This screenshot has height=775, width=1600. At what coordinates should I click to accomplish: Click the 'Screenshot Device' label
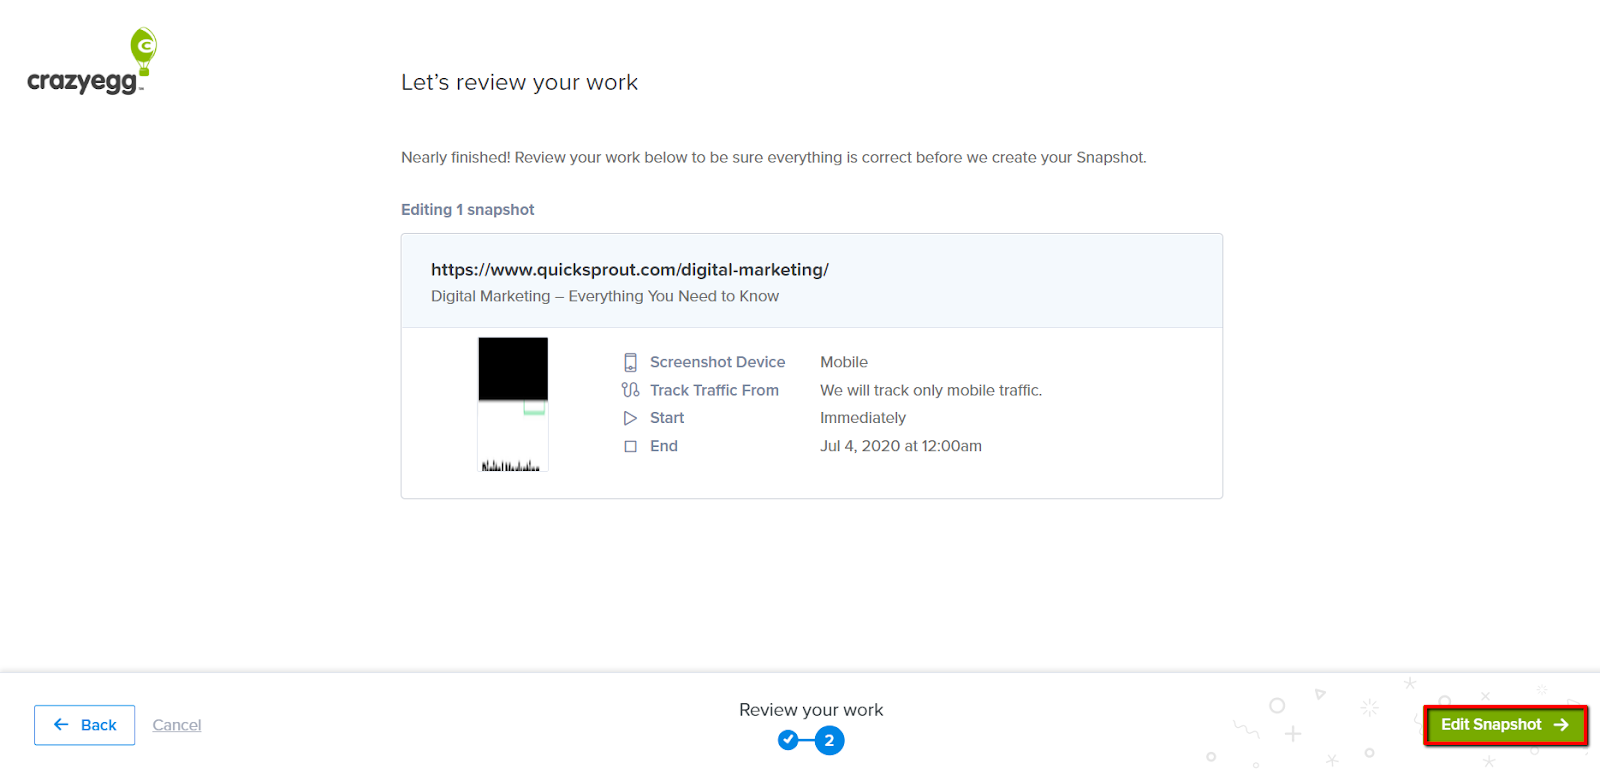click(x=717, y=362)
